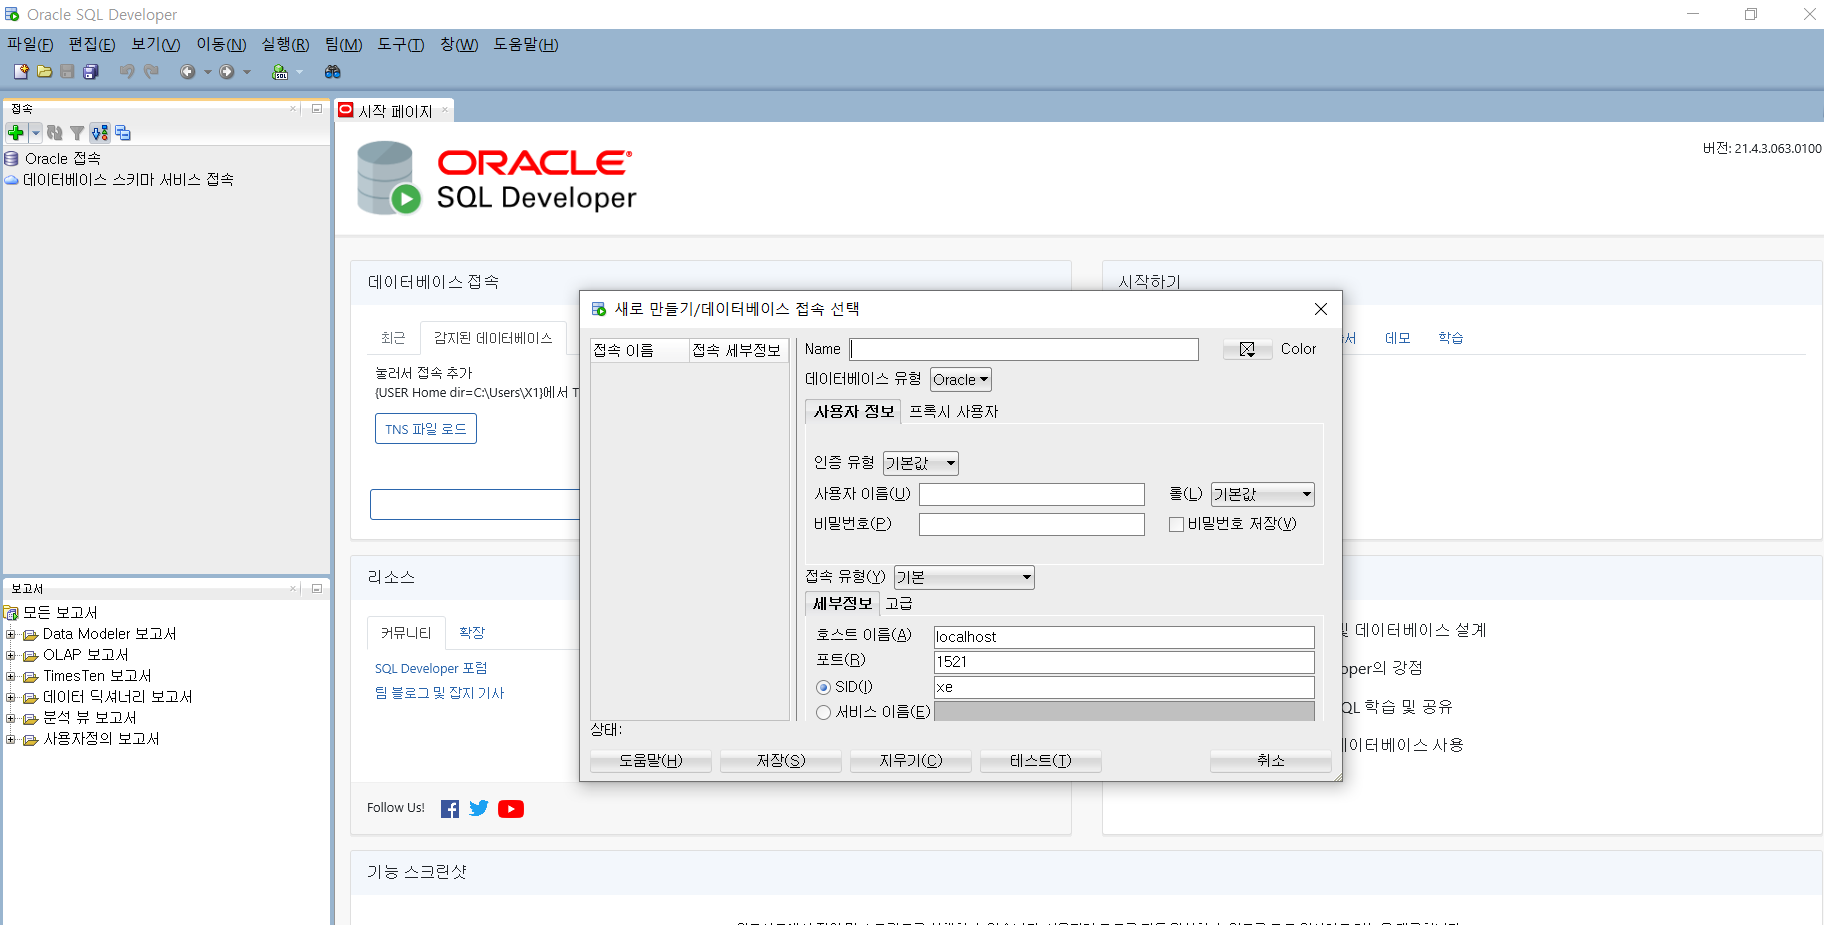Viewport: 1824px width, 925px height.
Task: Click the Filter funnel icon in connections panel
Action: tap(77, 133)
